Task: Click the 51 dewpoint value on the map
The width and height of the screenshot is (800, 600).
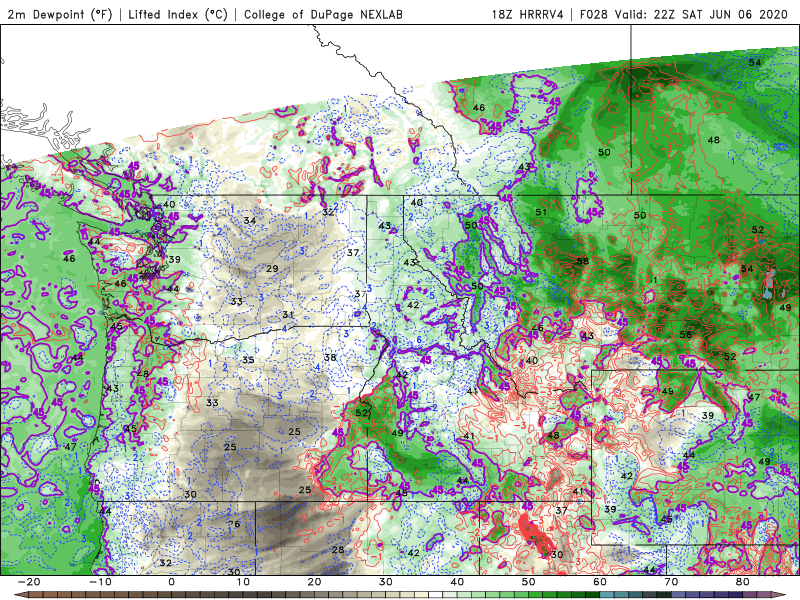Action: tap(541, 212)
